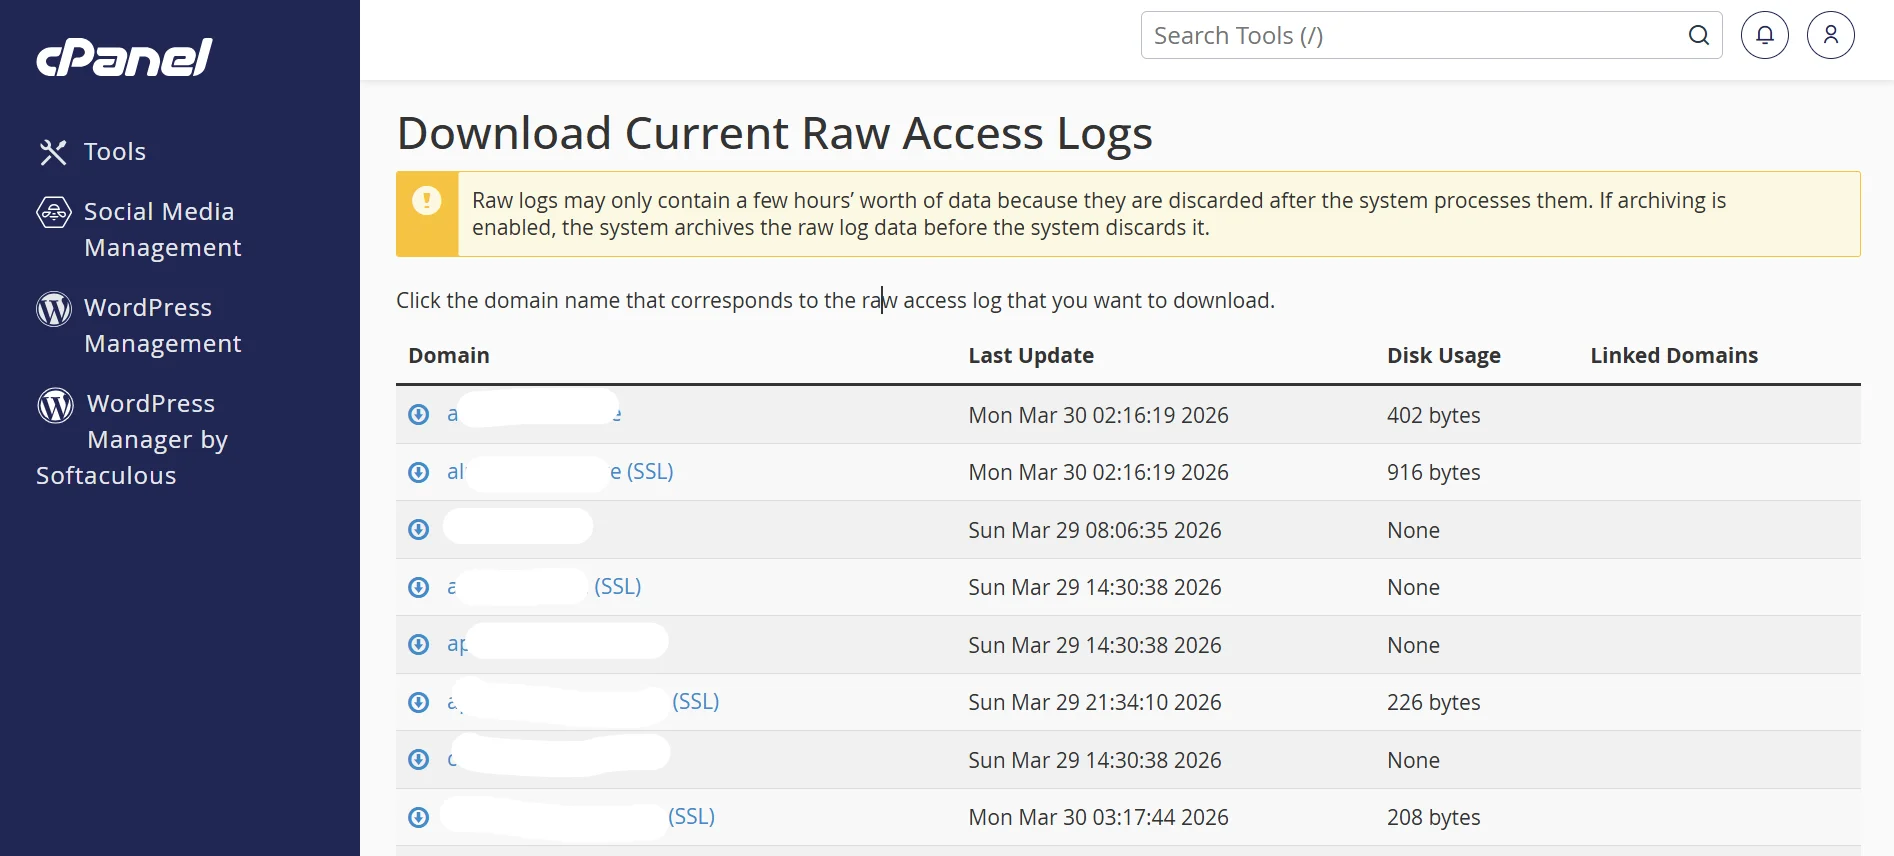Download icon for the 208 bytes row
1894x856 pixels.
[419, 817]
